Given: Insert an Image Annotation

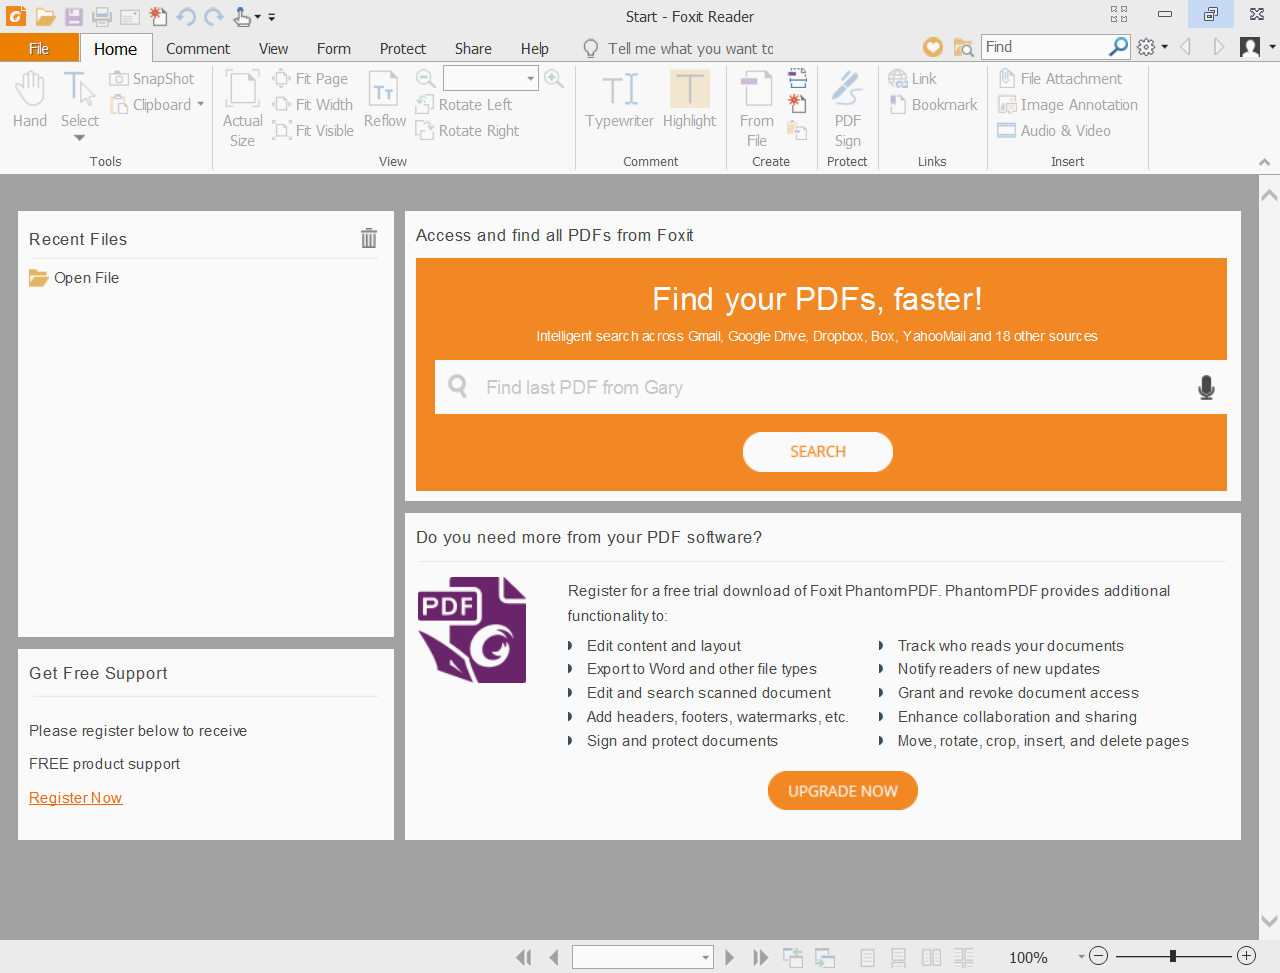Looking at the screenshot, I should pos(1068,105).
